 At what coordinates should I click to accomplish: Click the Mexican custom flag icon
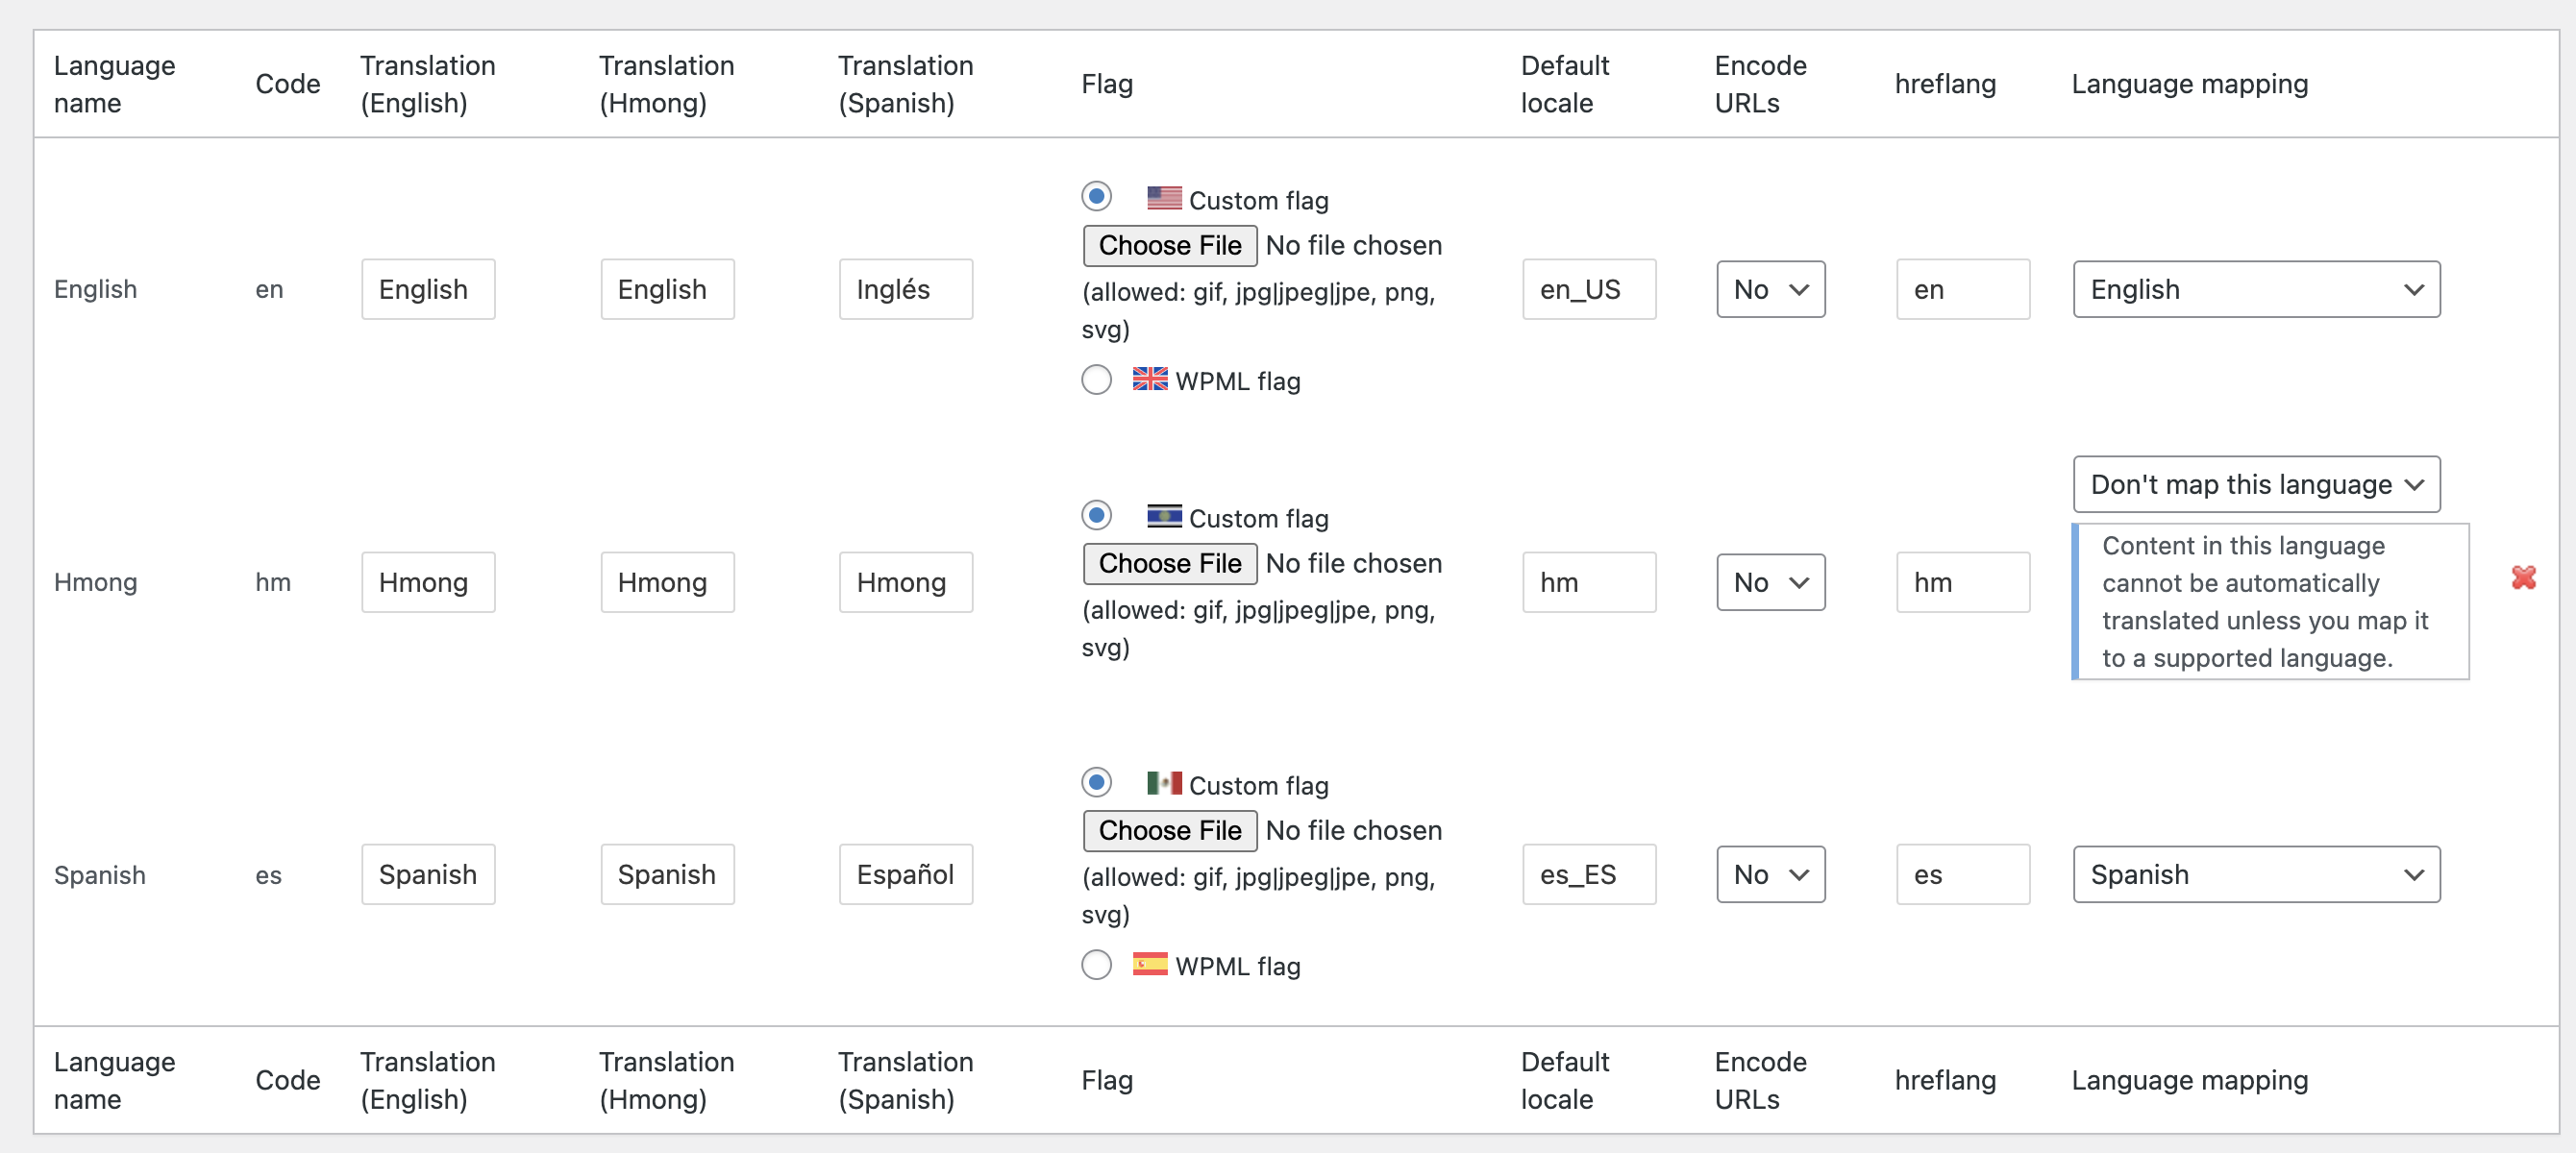(1164, 783)
